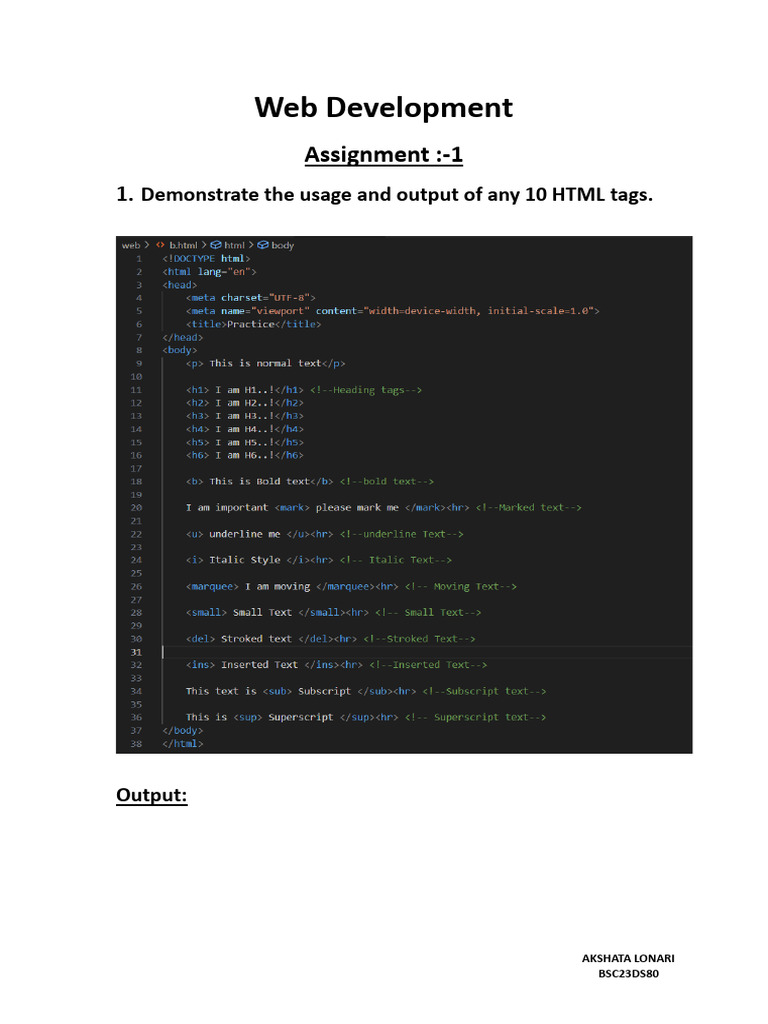Click the h3 'I am H3..!' line
The image size is (768, 1024).
[245, 416]
